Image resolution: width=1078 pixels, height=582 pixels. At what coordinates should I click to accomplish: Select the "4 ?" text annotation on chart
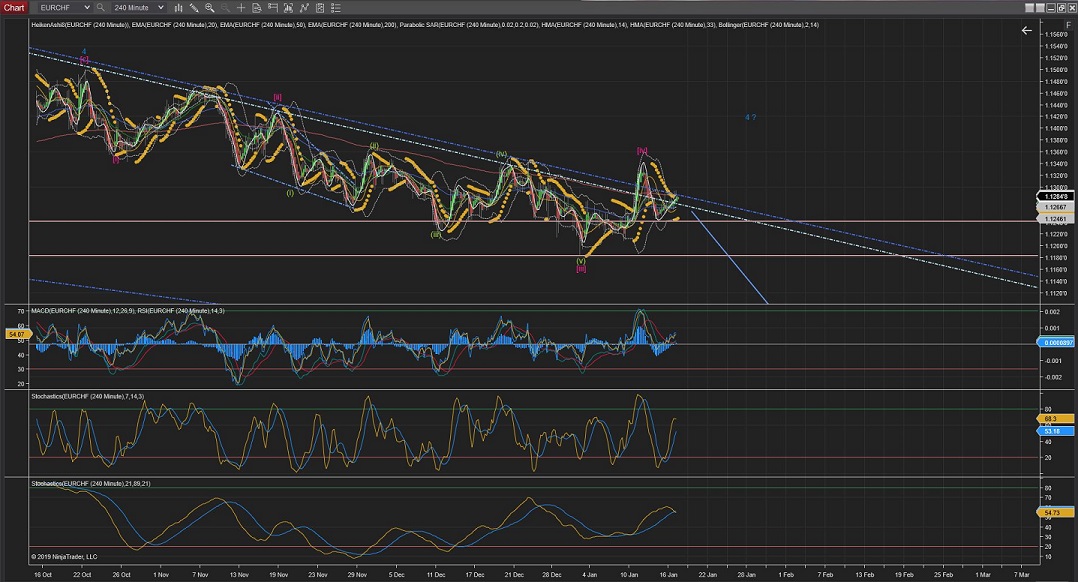[750, 117]
